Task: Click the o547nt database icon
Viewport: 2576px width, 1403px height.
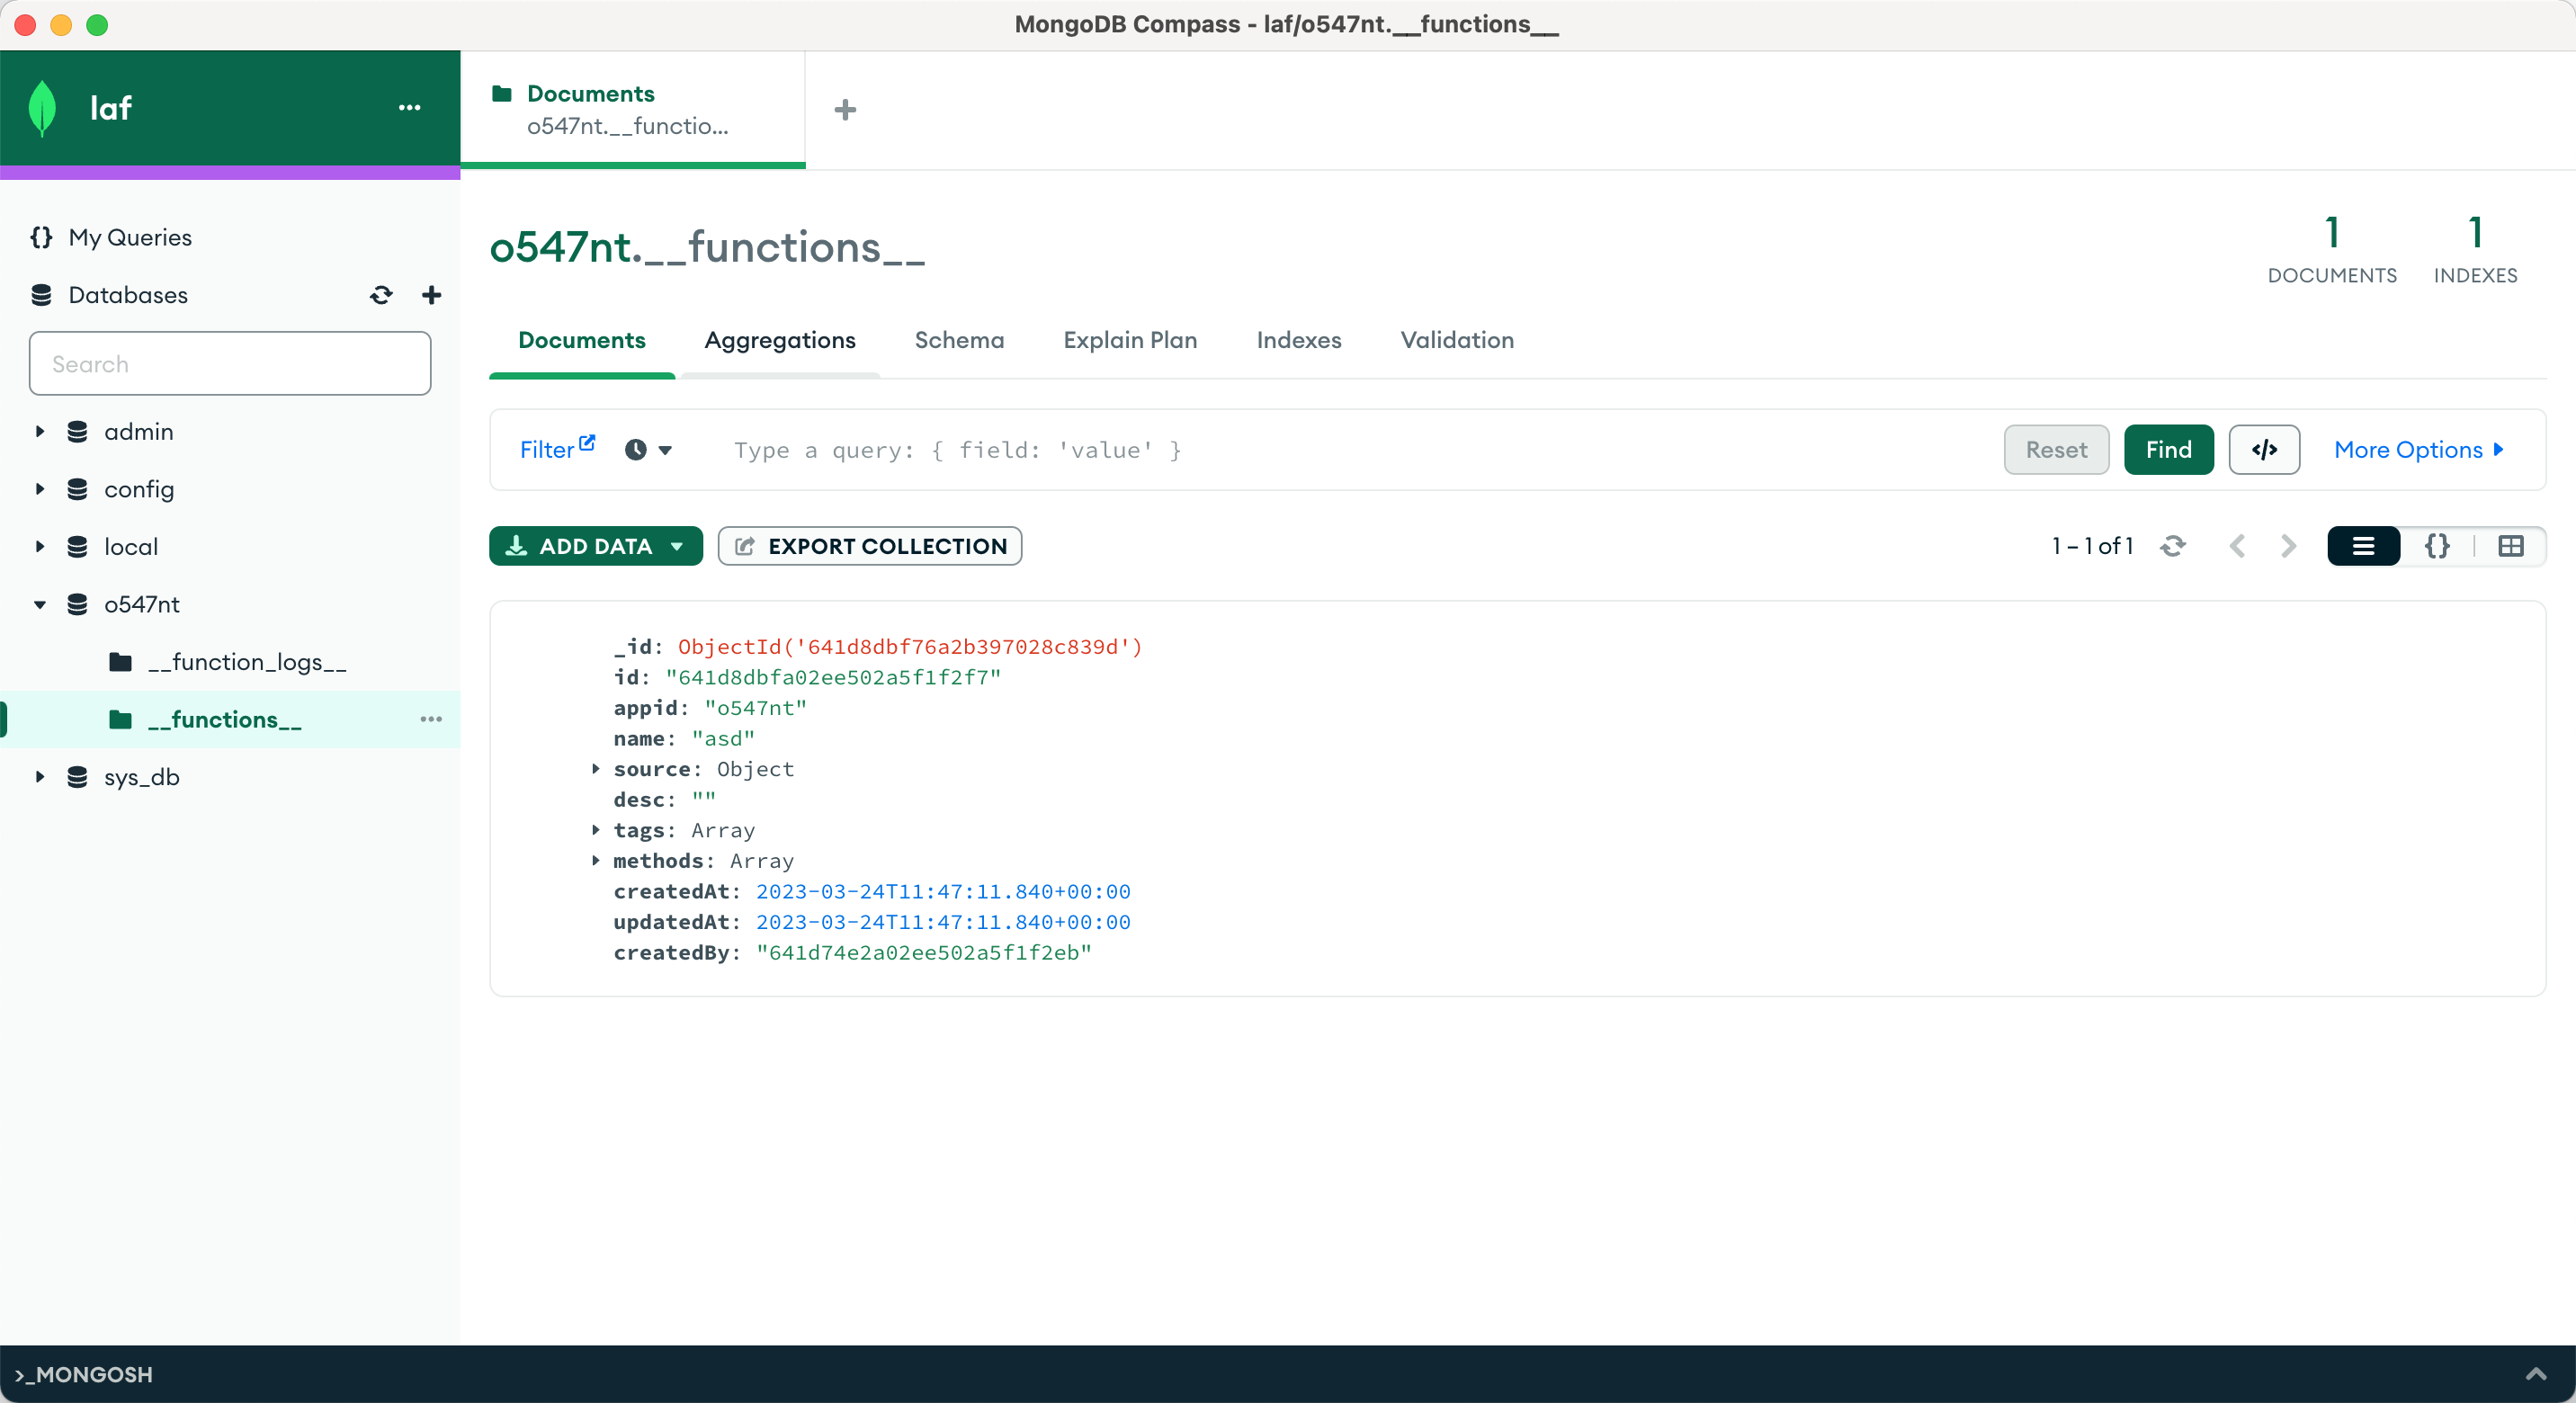Action: (x=77, y=604)
